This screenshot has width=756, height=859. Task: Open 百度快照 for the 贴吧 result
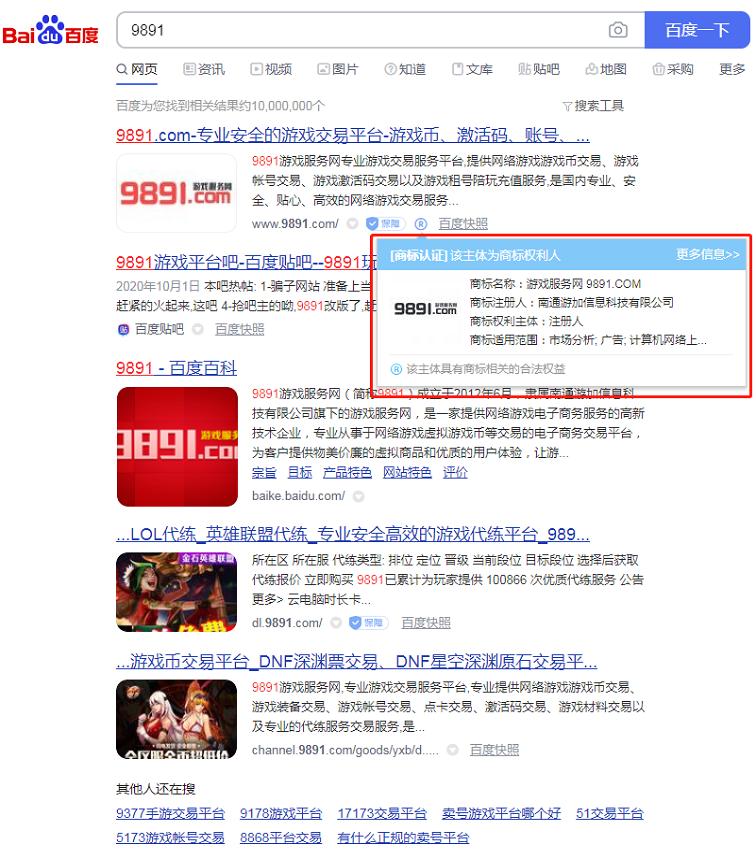click(x=239, y=329)
